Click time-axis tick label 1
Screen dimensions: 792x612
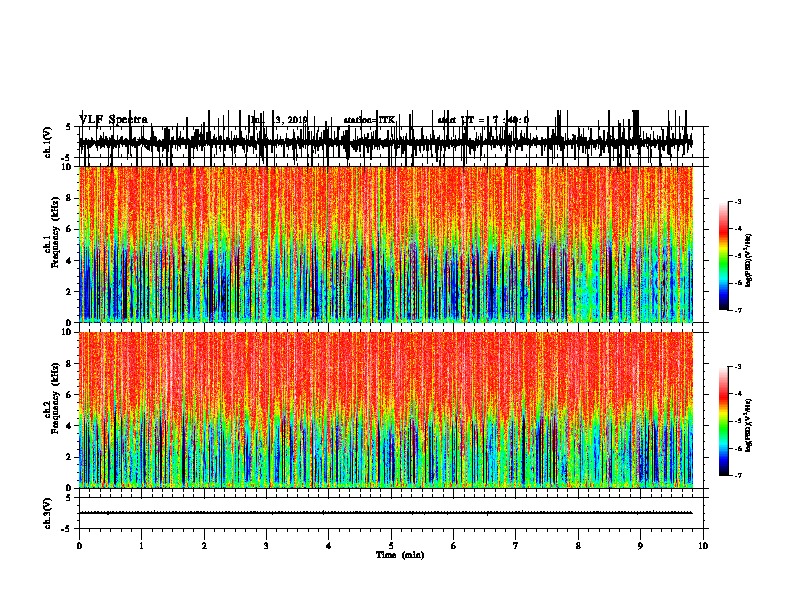[141, 546]
